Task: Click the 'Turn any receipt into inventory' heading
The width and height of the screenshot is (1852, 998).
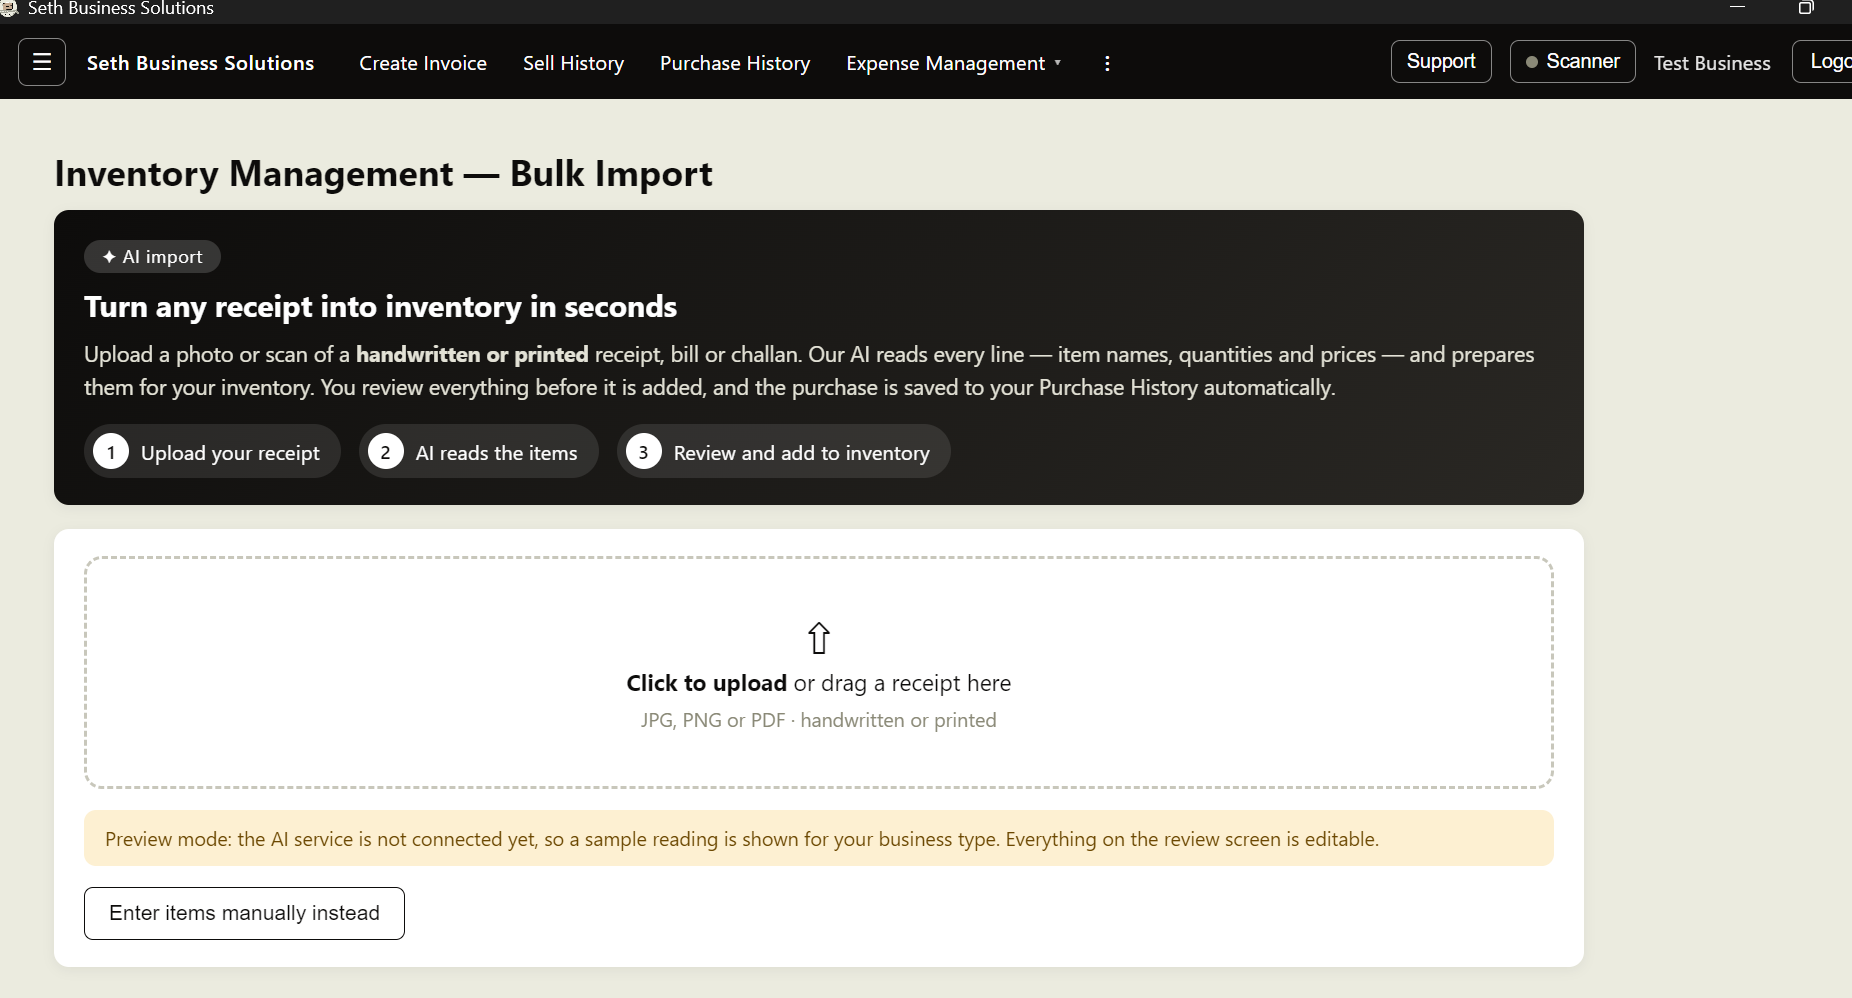Action: [x=380, y=307]
